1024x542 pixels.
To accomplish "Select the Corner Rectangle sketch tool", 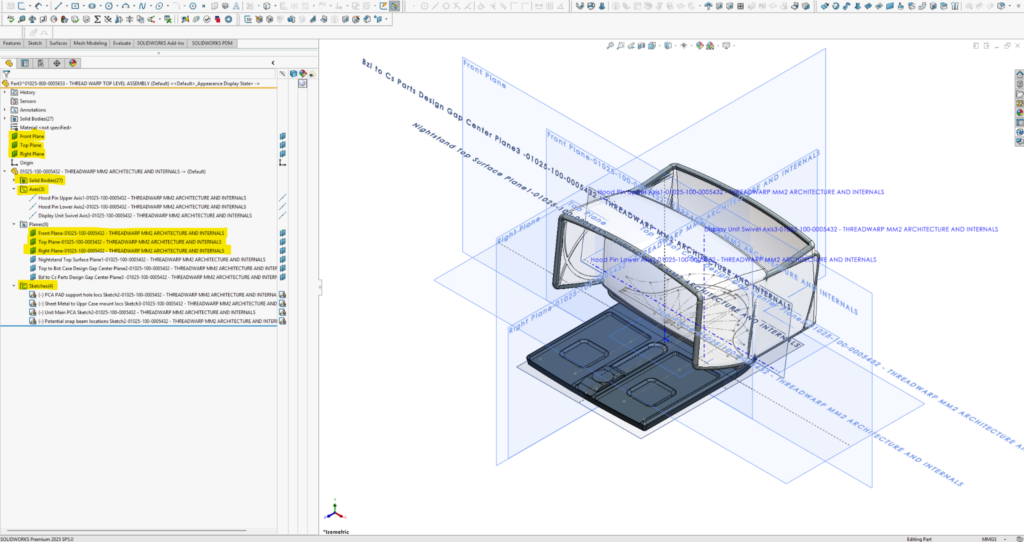I will [x=75, y=6].
